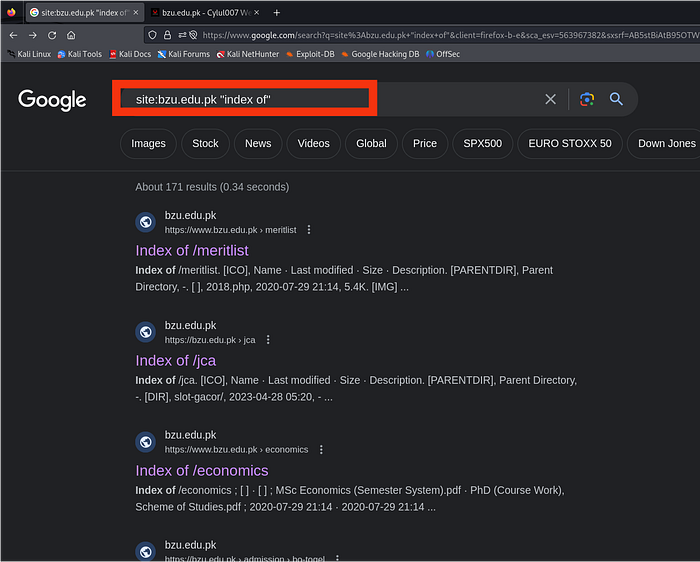This screenshot has width=700, height=562.
Task: Open OffSec bookmark
Action: pos(443,54)
